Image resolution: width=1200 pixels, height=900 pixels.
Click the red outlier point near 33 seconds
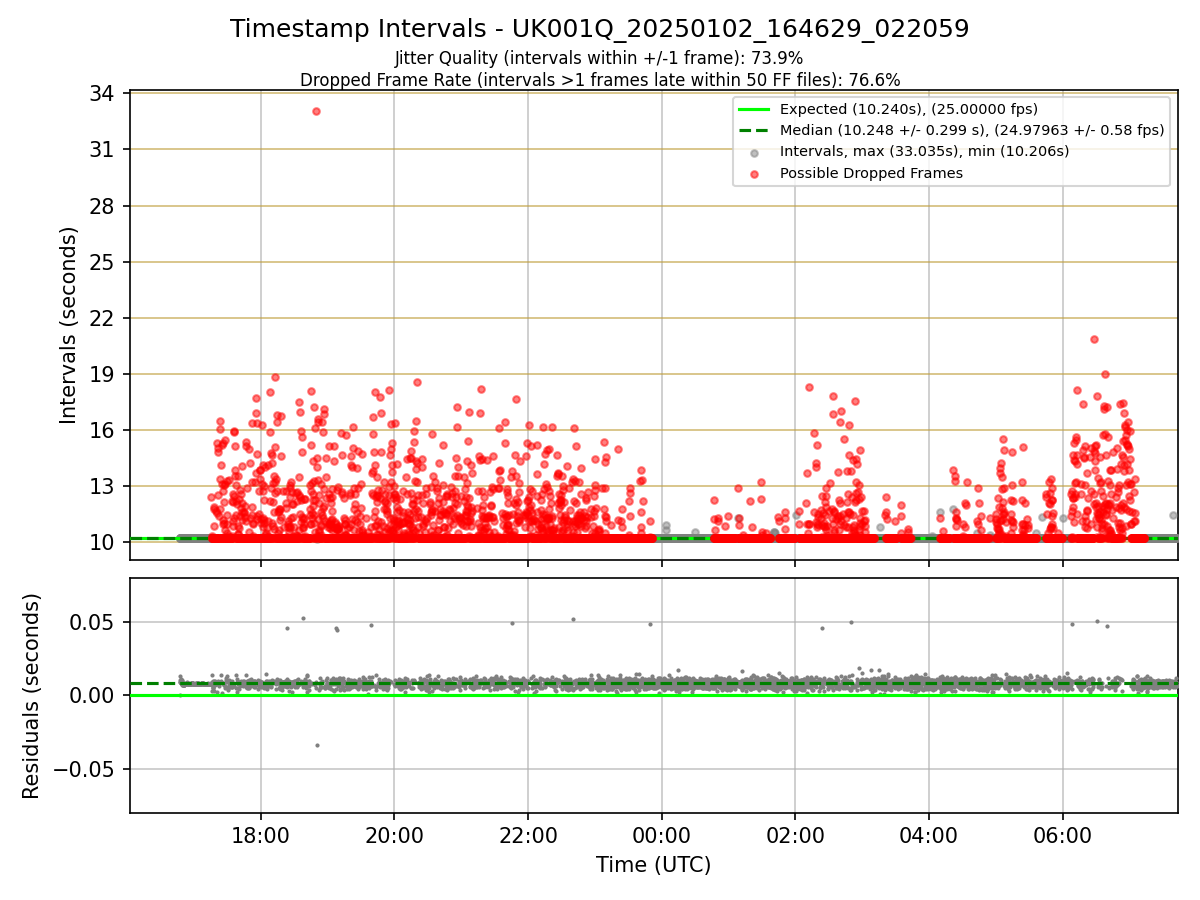point(316,111)
